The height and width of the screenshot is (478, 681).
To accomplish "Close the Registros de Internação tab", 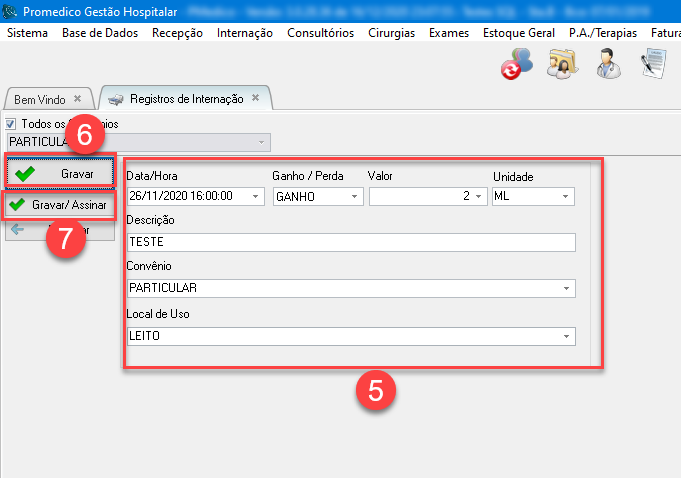I will tap(255, 98).
